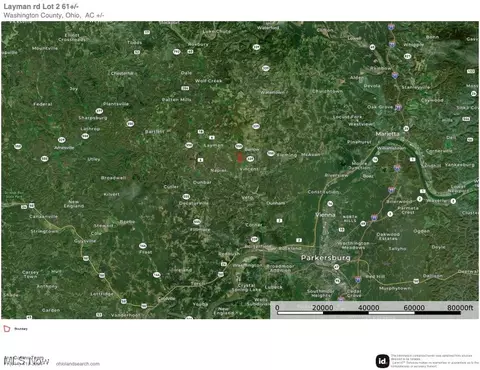Click the Vienna label on the map
Image resolution: width=480 pixels, height=370 pixels.
(325, 215)
